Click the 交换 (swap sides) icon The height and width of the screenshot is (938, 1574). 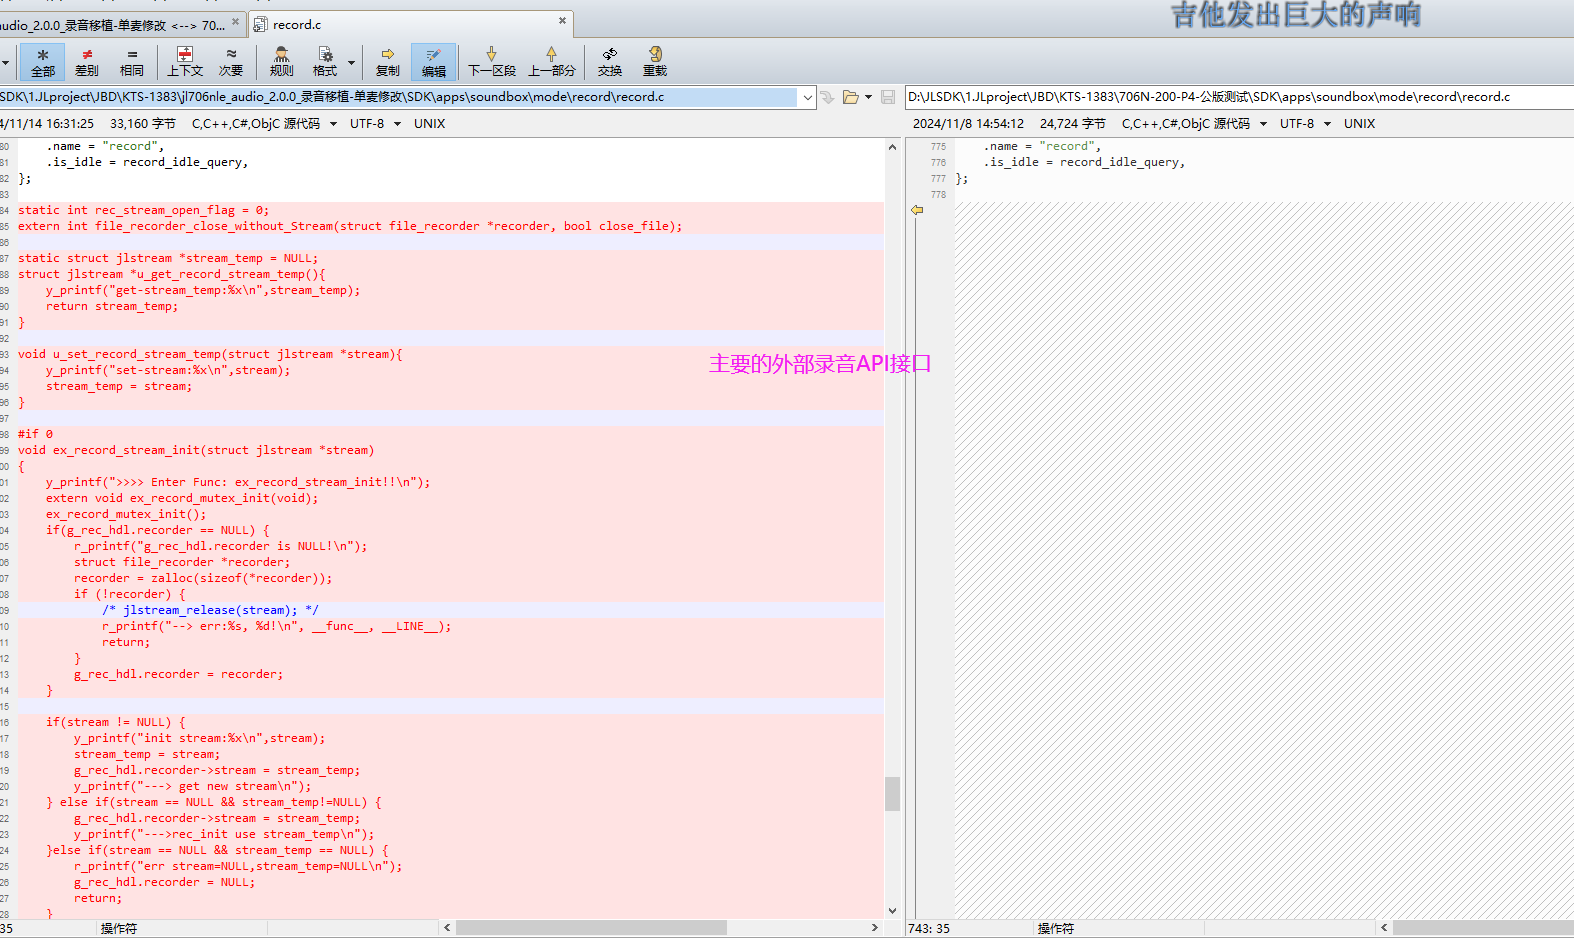pos(610,62)
